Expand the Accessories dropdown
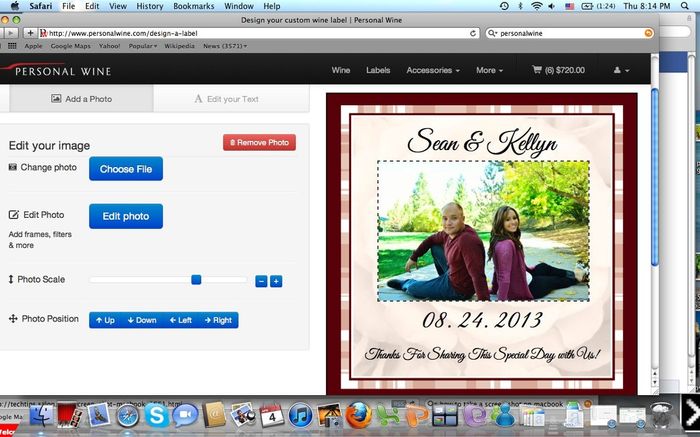Image resolution: width=700 pixels, height=437 pixels. click(433, 71)
